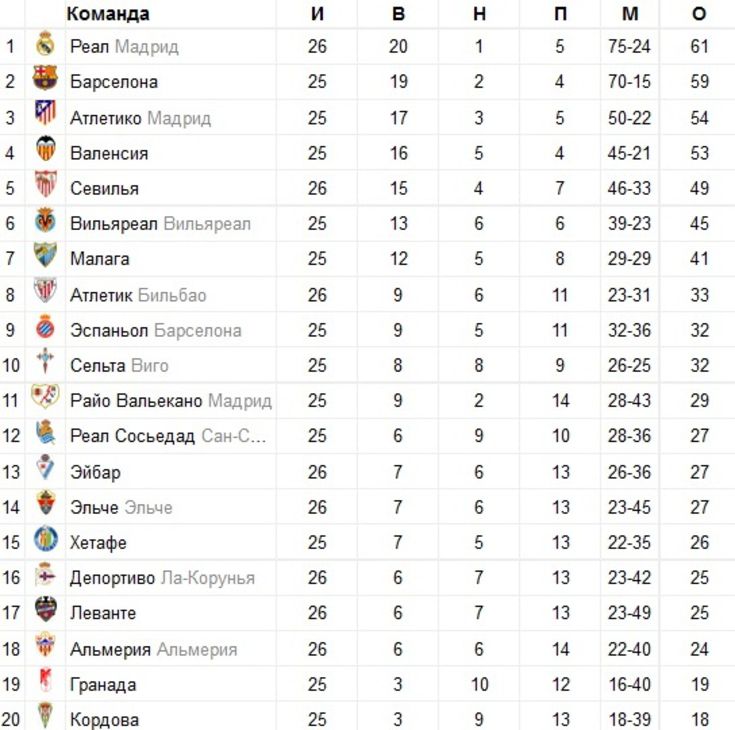Open the Депортиво Ла-Корунья team link
735x730 pixels.
(x=162, y=578)
